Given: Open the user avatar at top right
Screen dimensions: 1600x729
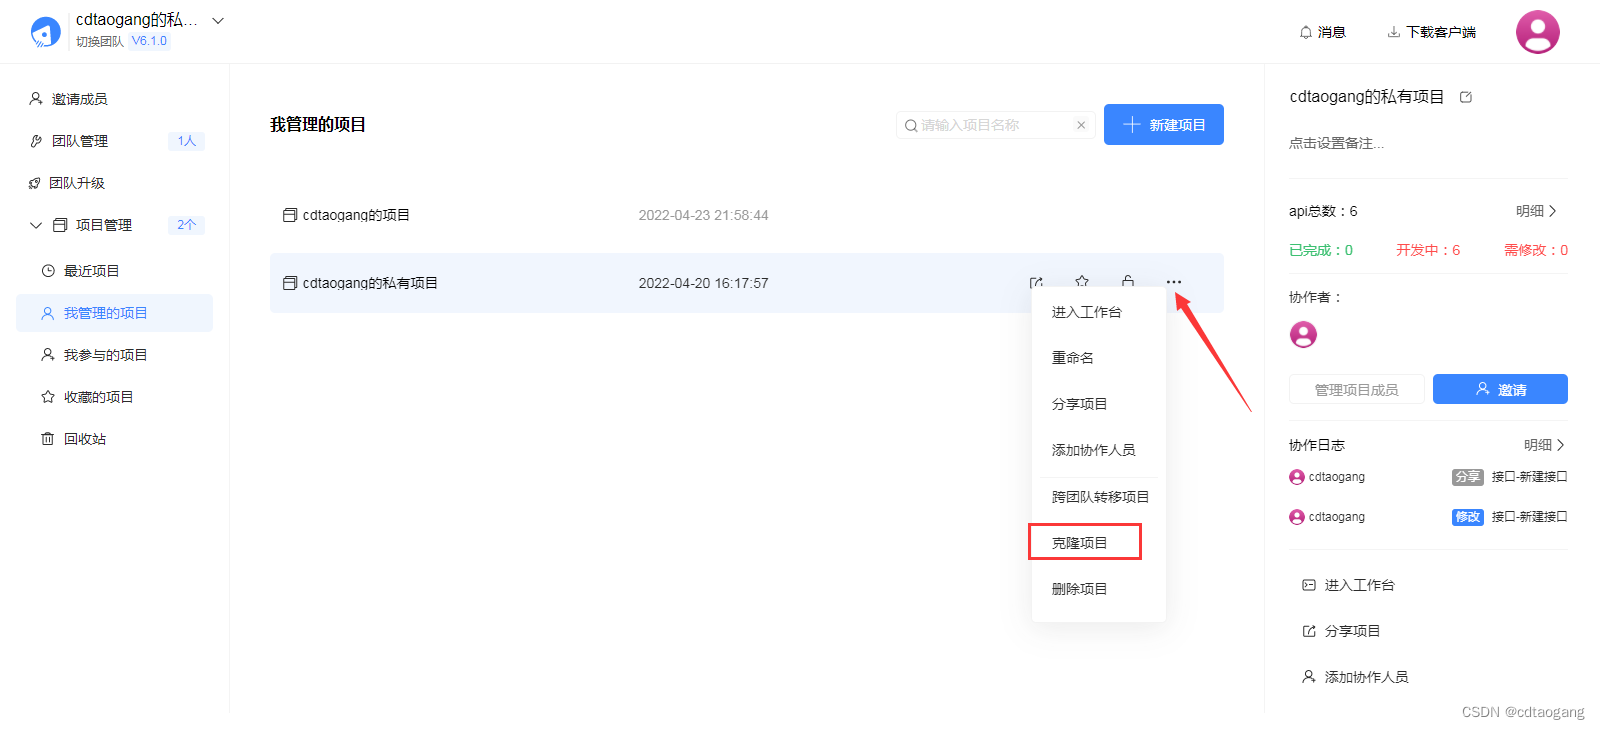Looking at the screenshot, I should coord(1538,32).
